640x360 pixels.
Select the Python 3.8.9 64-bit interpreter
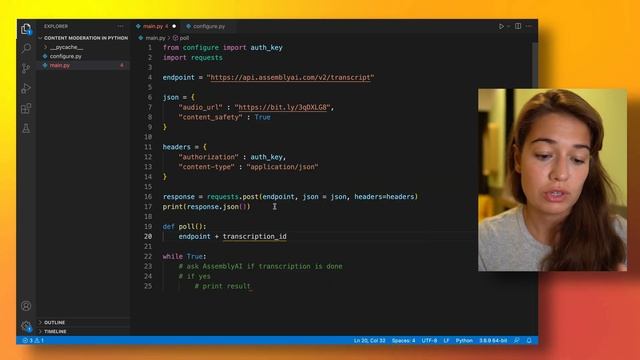493,340
